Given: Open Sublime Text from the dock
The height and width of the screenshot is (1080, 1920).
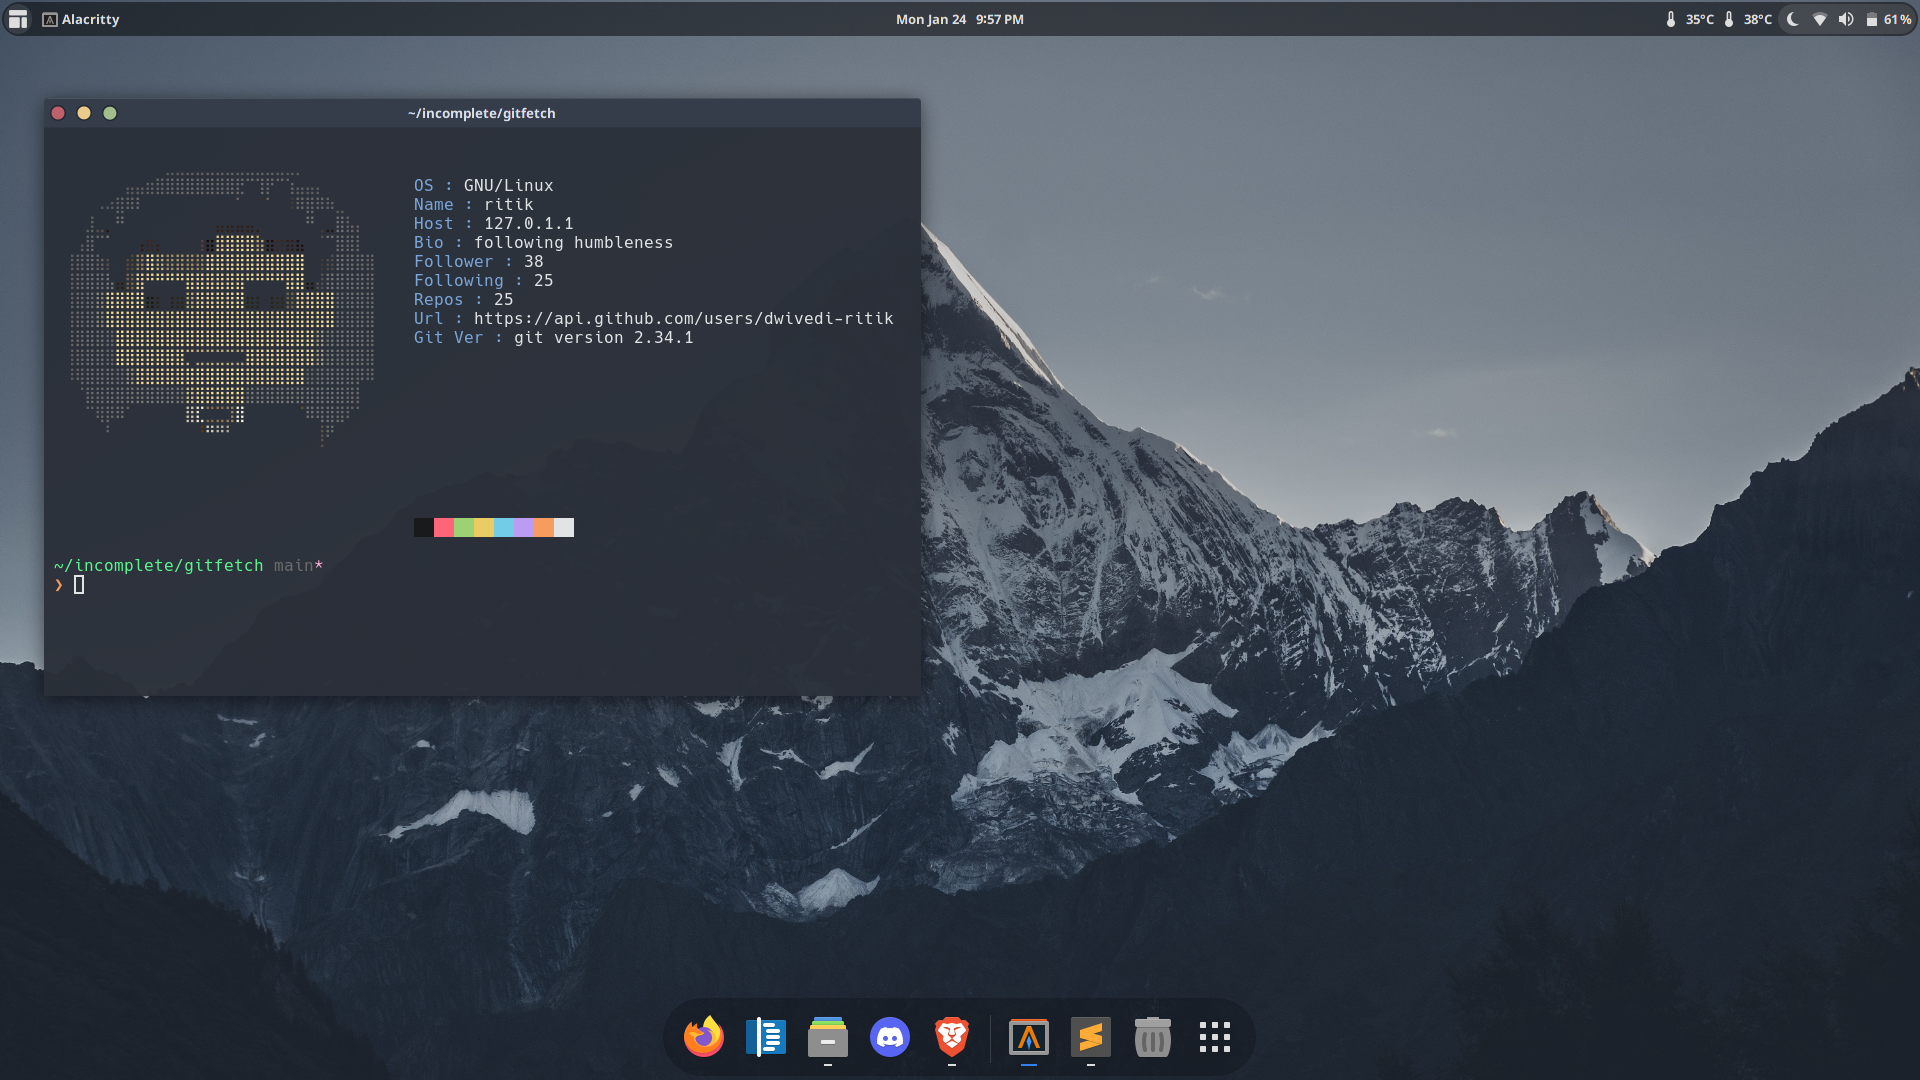Looking at the screenshot, I should coord(1091,1037).
